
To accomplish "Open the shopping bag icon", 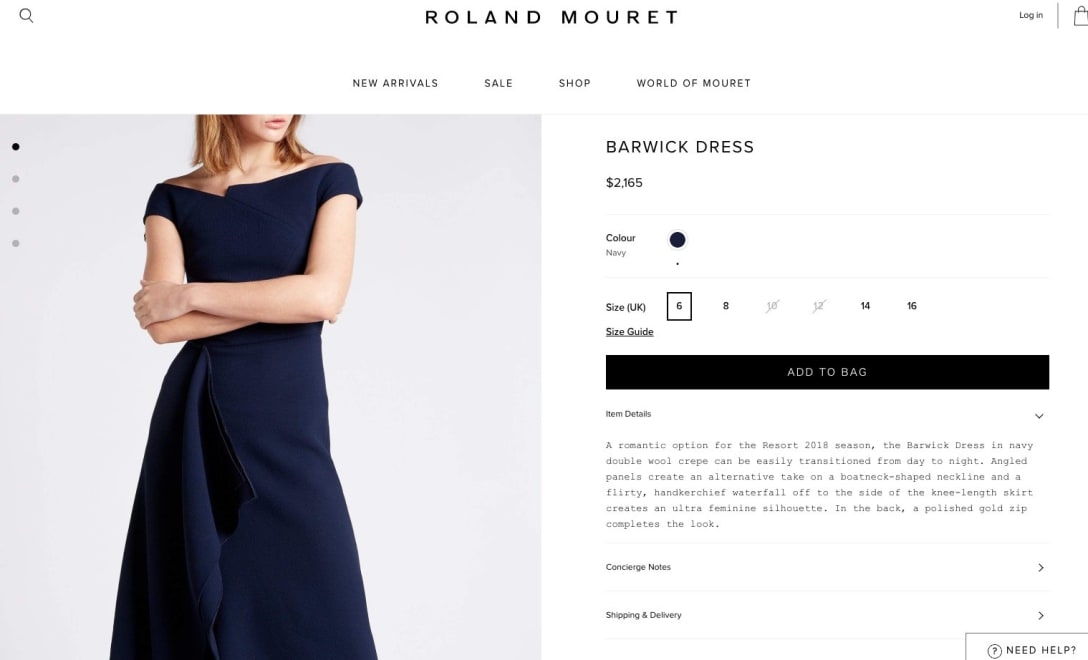I will 1081,15.
